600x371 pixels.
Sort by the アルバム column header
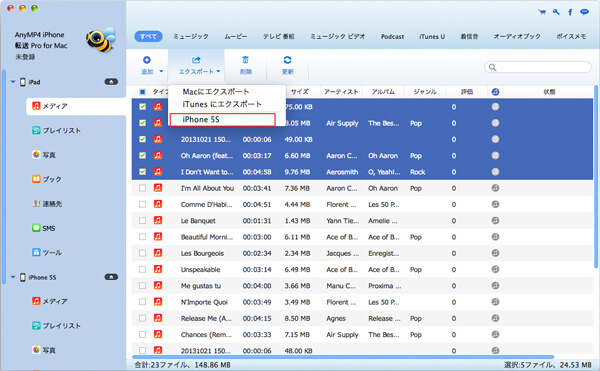(x=383, y=92)
